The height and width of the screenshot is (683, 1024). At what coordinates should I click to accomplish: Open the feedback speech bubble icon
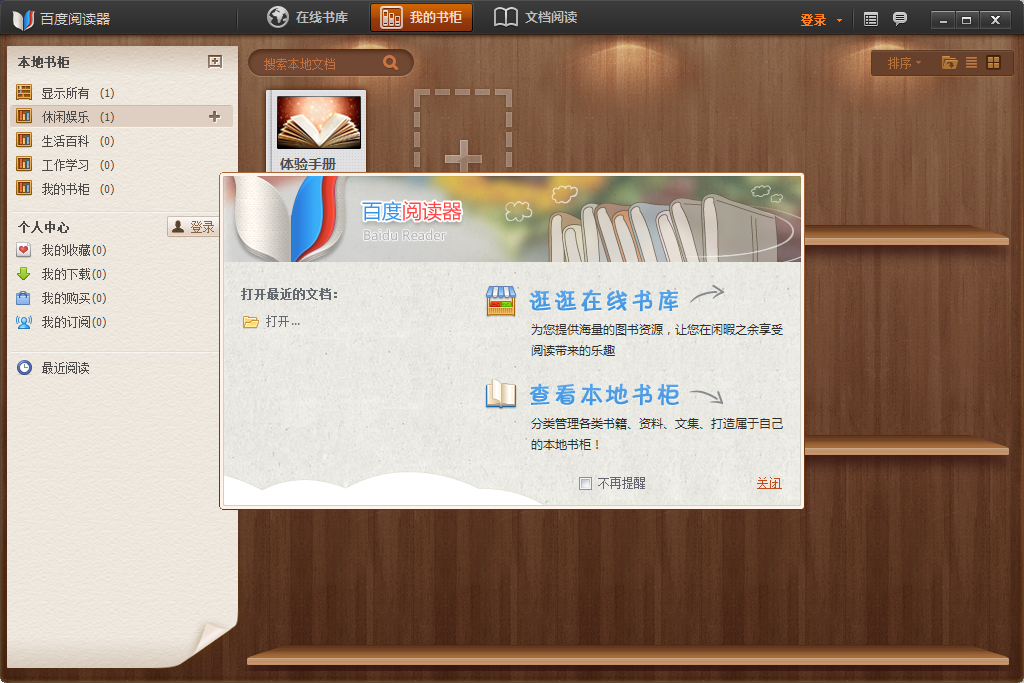900,19
